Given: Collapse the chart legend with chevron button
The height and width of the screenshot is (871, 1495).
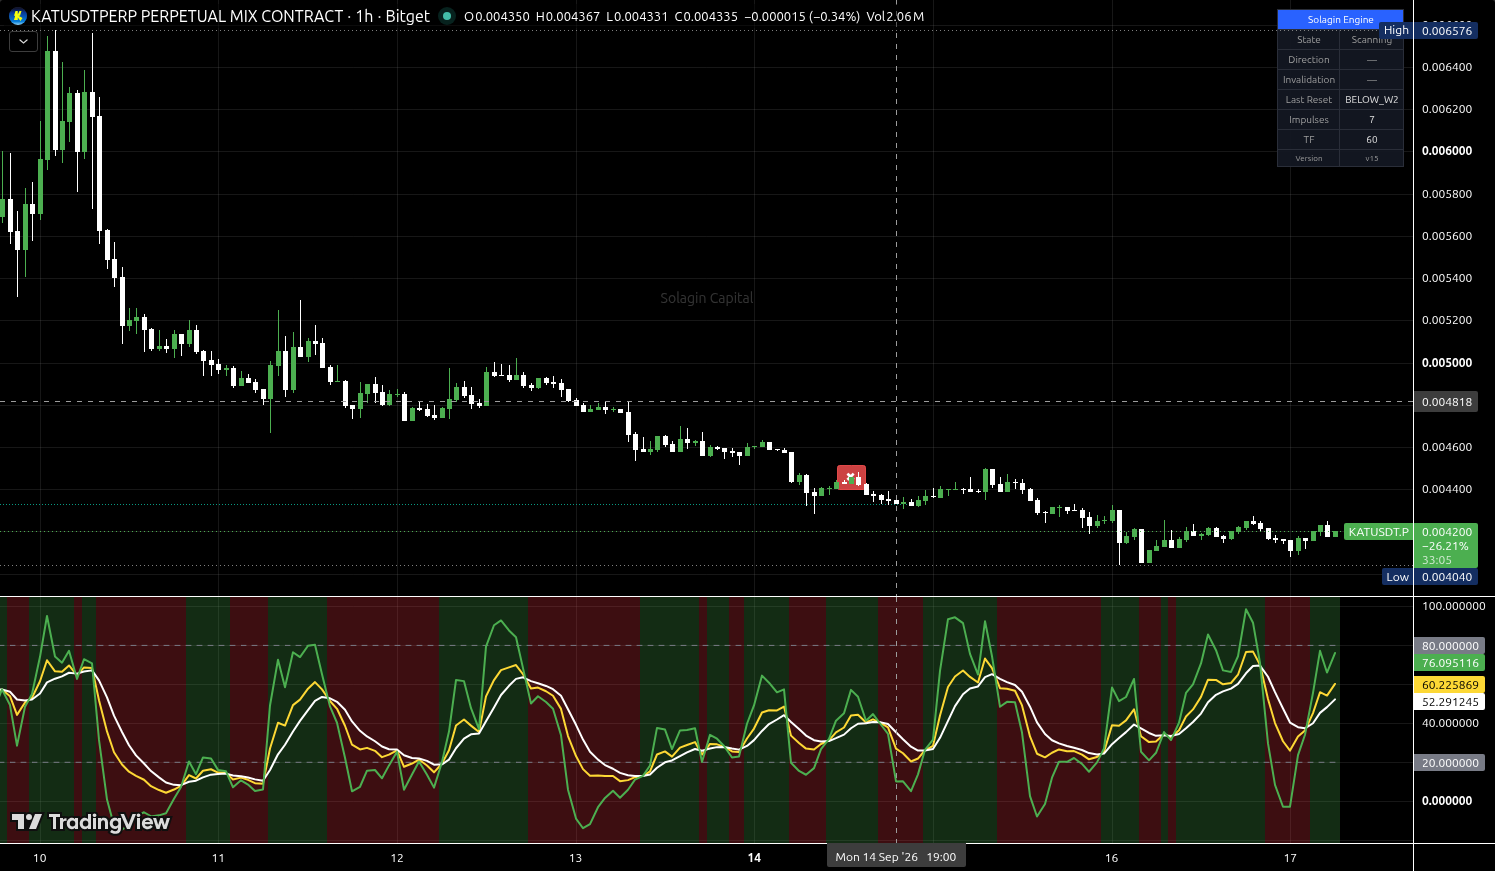Looking at the screenshot, I should click(x=23, y=42).
